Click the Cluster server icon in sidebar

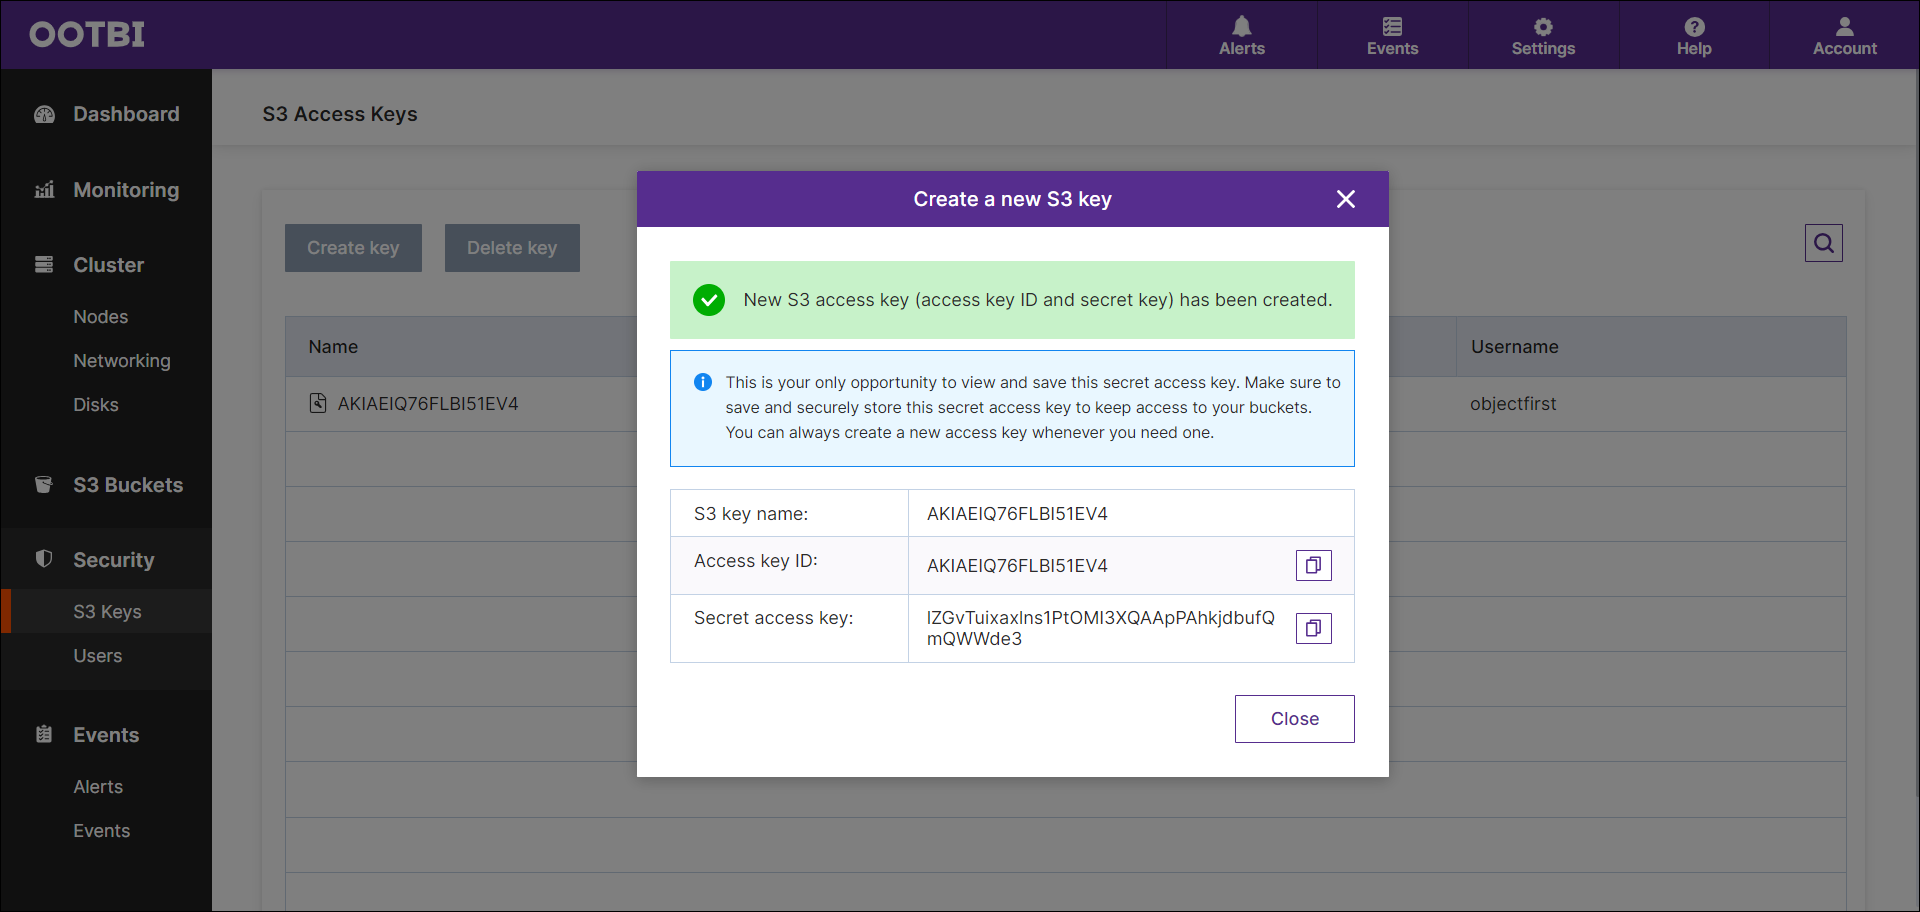(44, 265)
